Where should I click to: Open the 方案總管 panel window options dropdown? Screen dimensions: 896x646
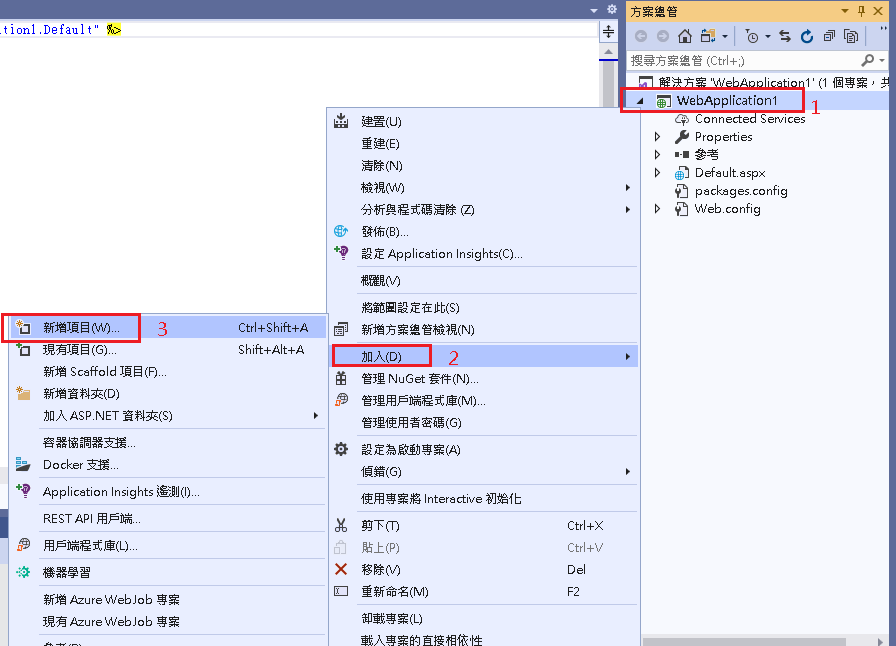click(x=845, y=11)
